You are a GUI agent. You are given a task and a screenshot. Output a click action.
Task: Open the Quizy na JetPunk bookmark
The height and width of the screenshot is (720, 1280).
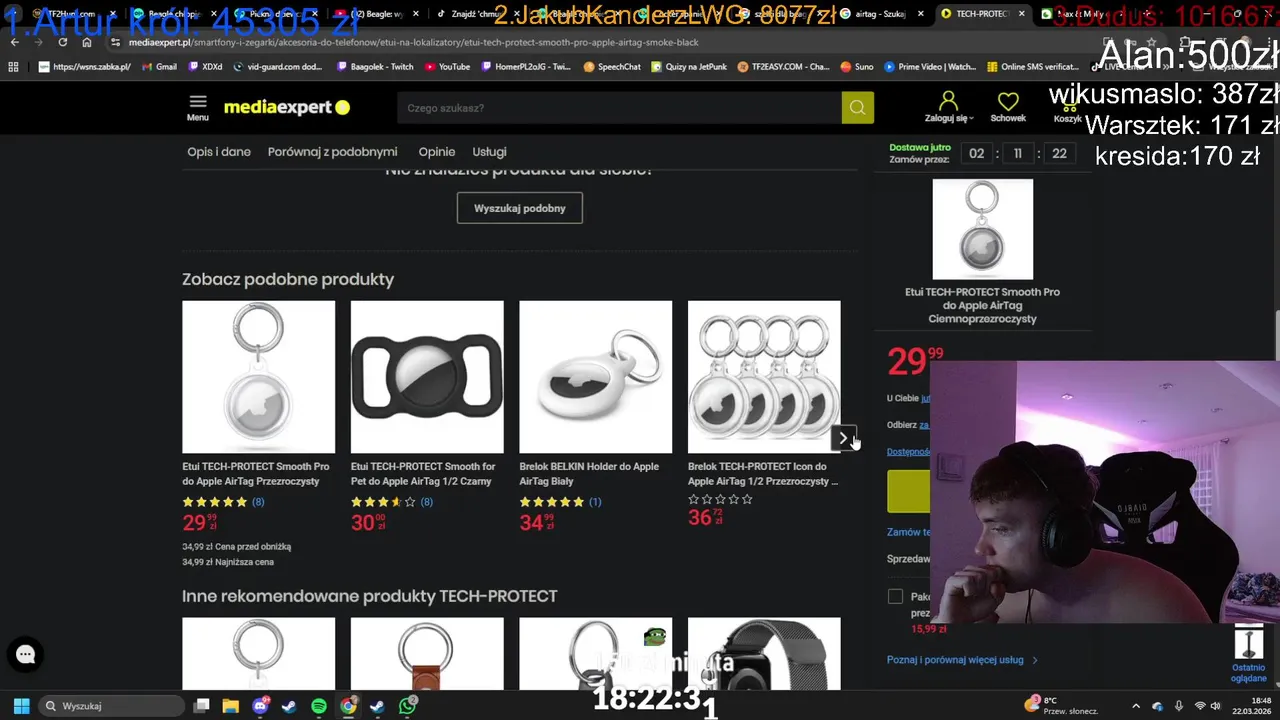(689, 67)
